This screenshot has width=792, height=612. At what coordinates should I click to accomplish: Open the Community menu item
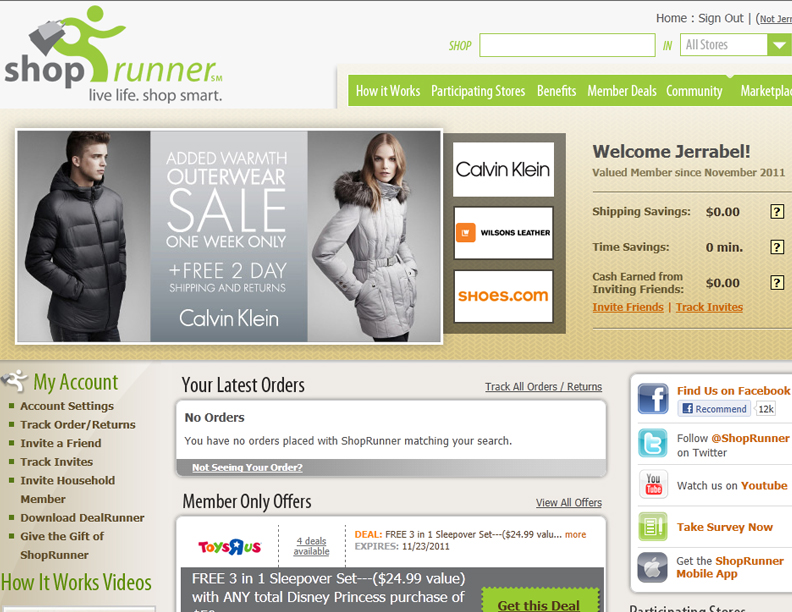pos(694,91)
